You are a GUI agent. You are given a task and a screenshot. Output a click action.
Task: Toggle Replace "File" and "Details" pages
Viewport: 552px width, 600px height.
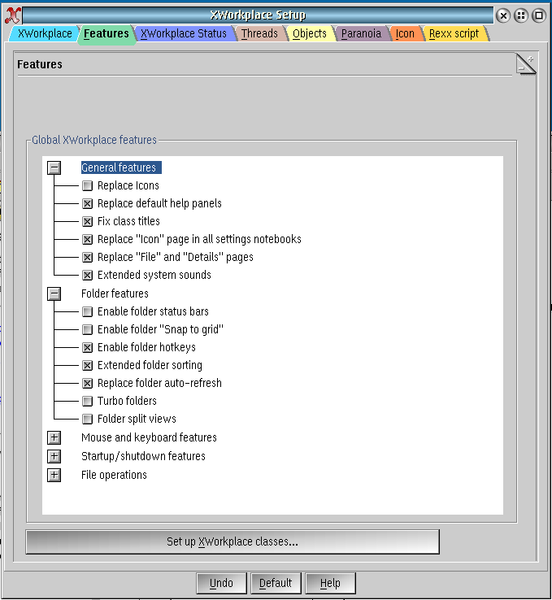click(x=87, y=257)
